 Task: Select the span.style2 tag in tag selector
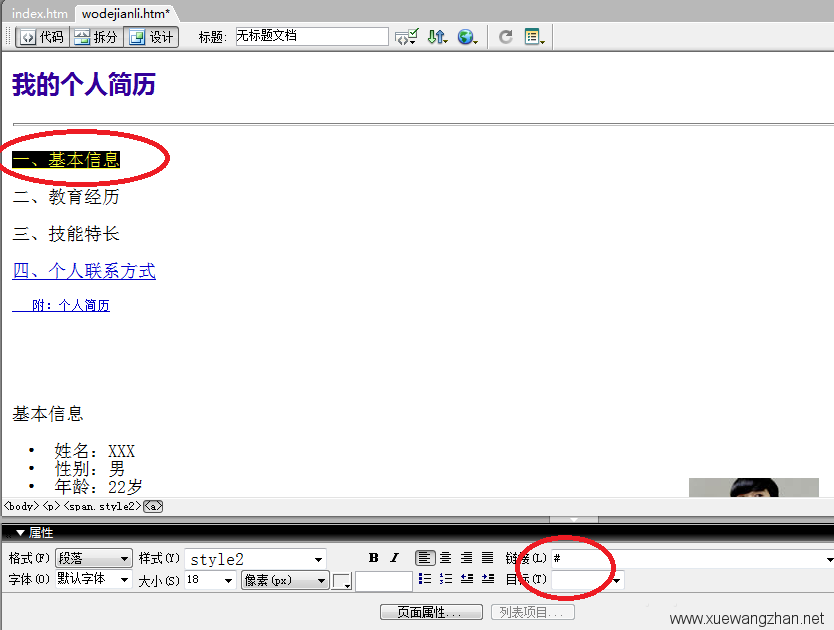(103, 507)
